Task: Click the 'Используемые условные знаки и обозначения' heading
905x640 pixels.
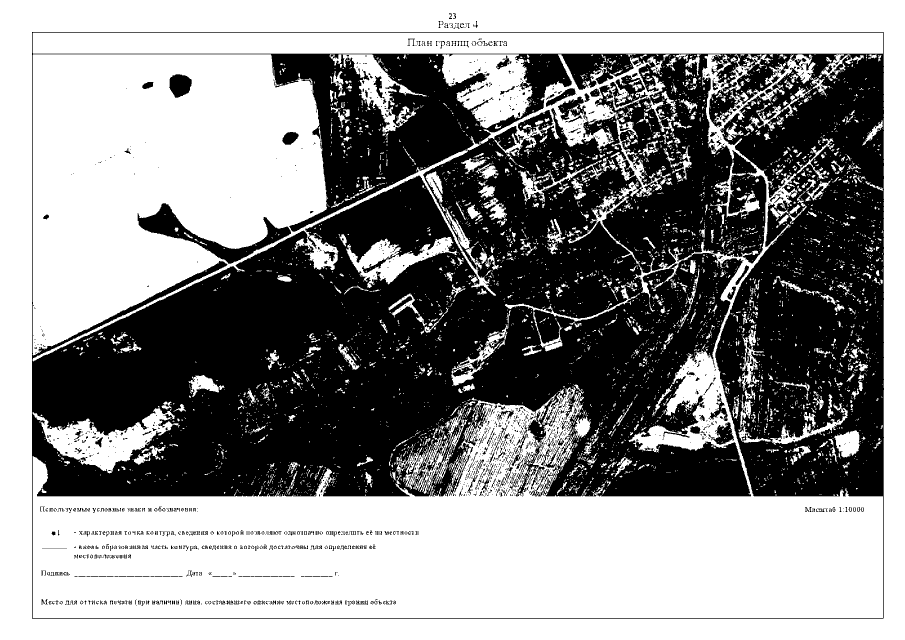Action: pos(119,510)
